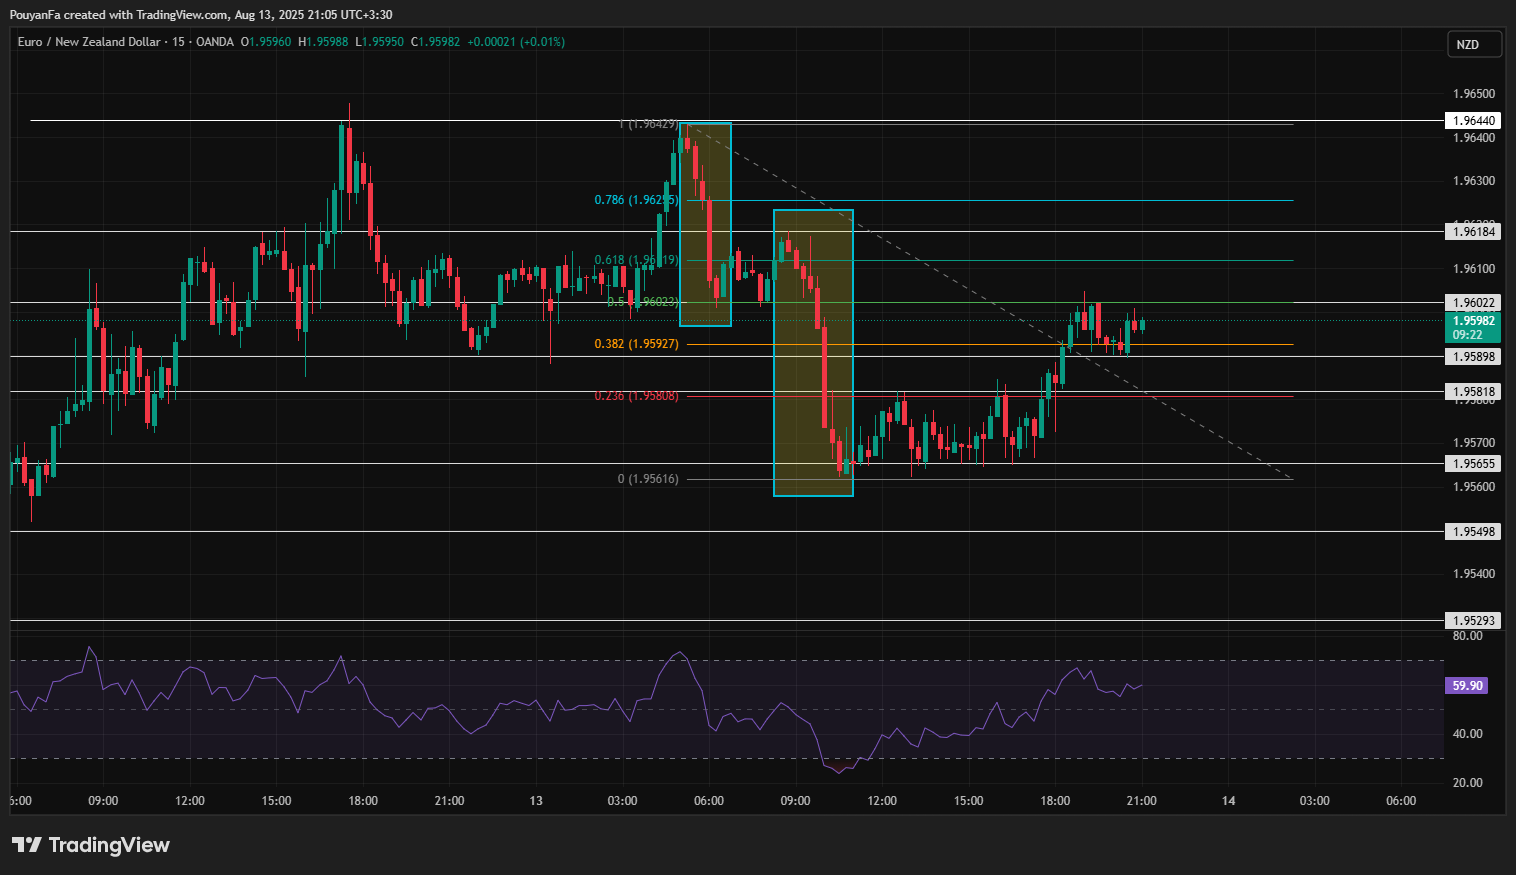Select the 1.95818 horizontal line price label
1516x875 pixels.
[1474, 392]
